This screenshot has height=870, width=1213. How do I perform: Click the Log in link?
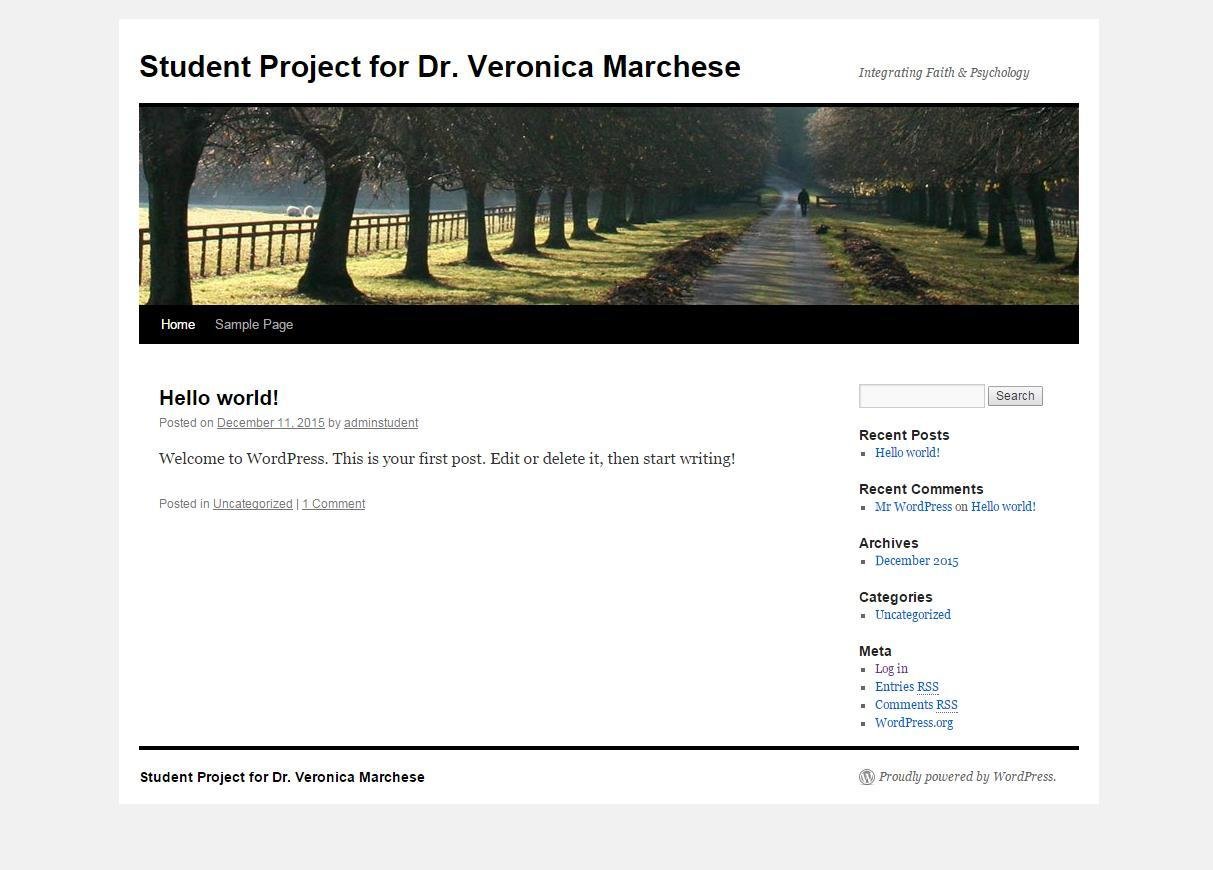coord(891,669)
